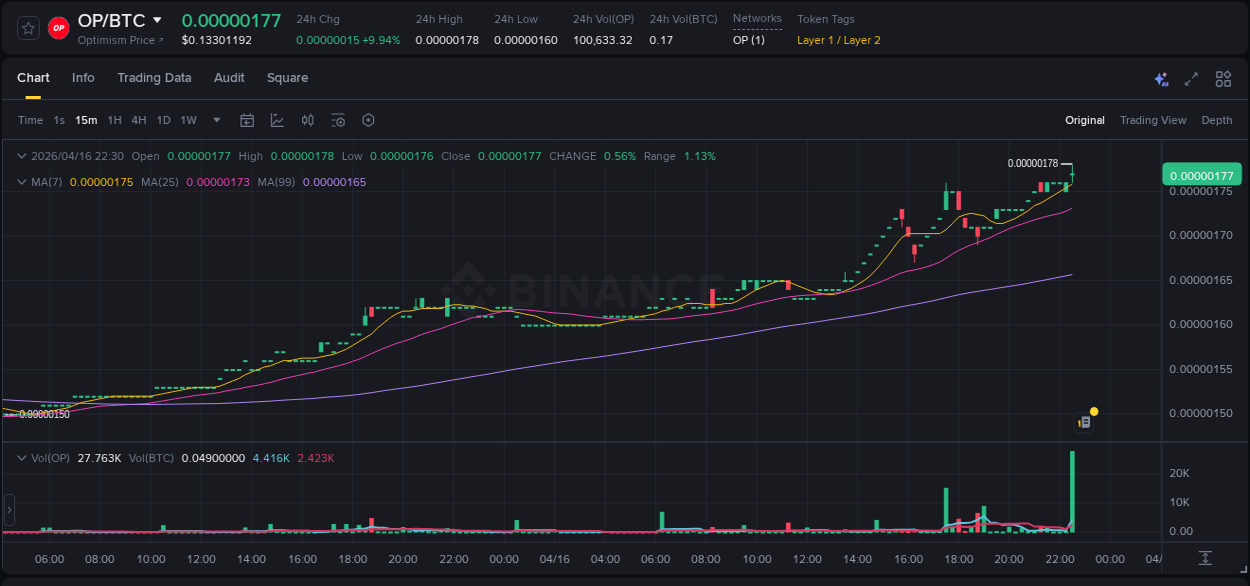The height and width of the screenshot is (586, 1250).
Task: Collapse the MA indicator legend chevron
Action: tap(22, 182)
